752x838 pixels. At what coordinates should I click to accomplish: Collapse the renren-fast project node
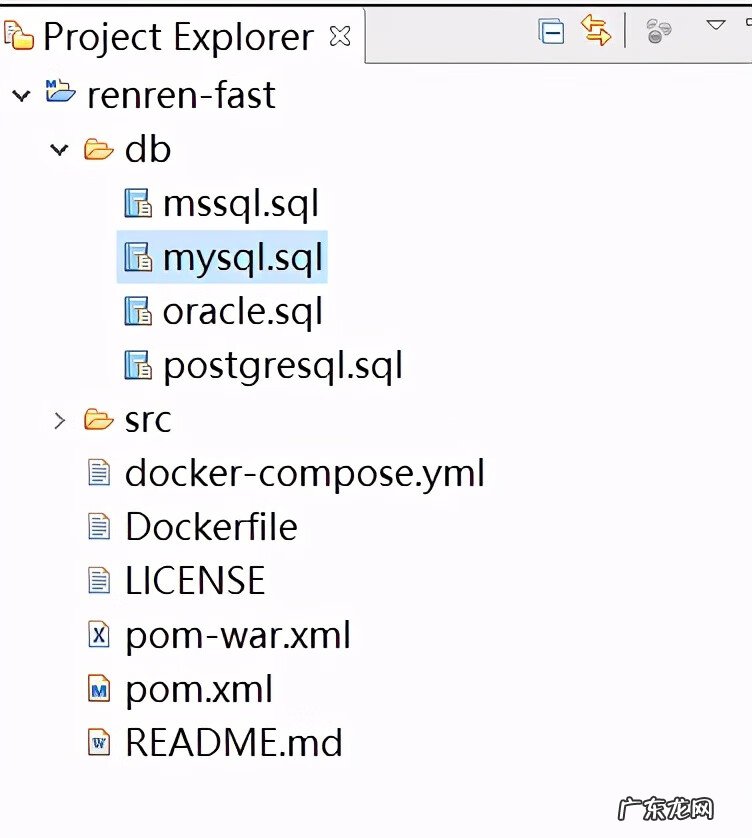tap(21, 96)
